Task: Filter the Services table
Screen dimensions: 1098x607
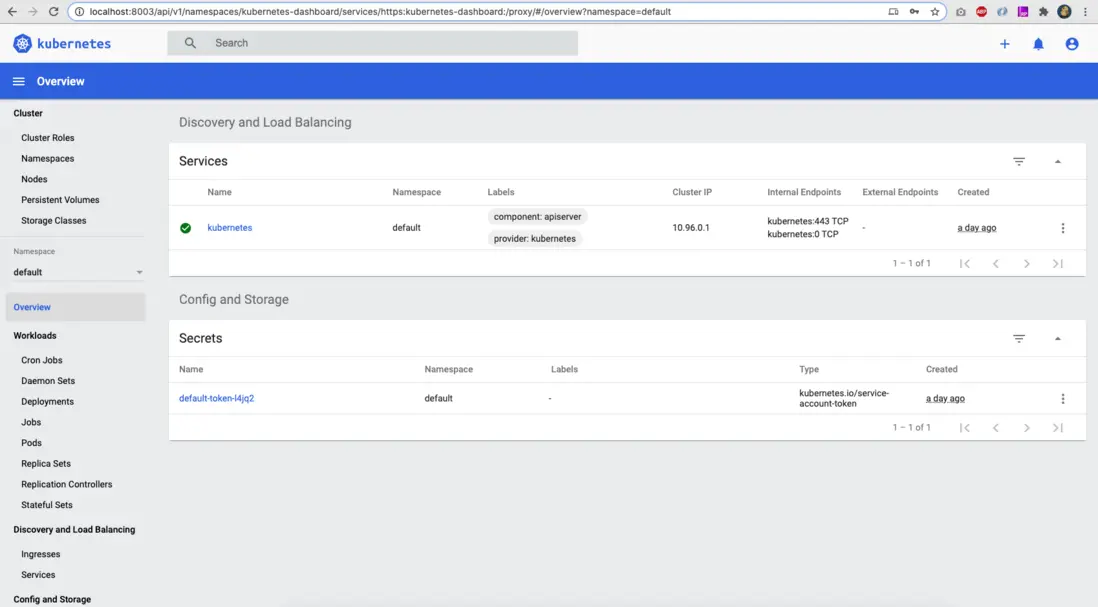Action: tap(1019, 162)
